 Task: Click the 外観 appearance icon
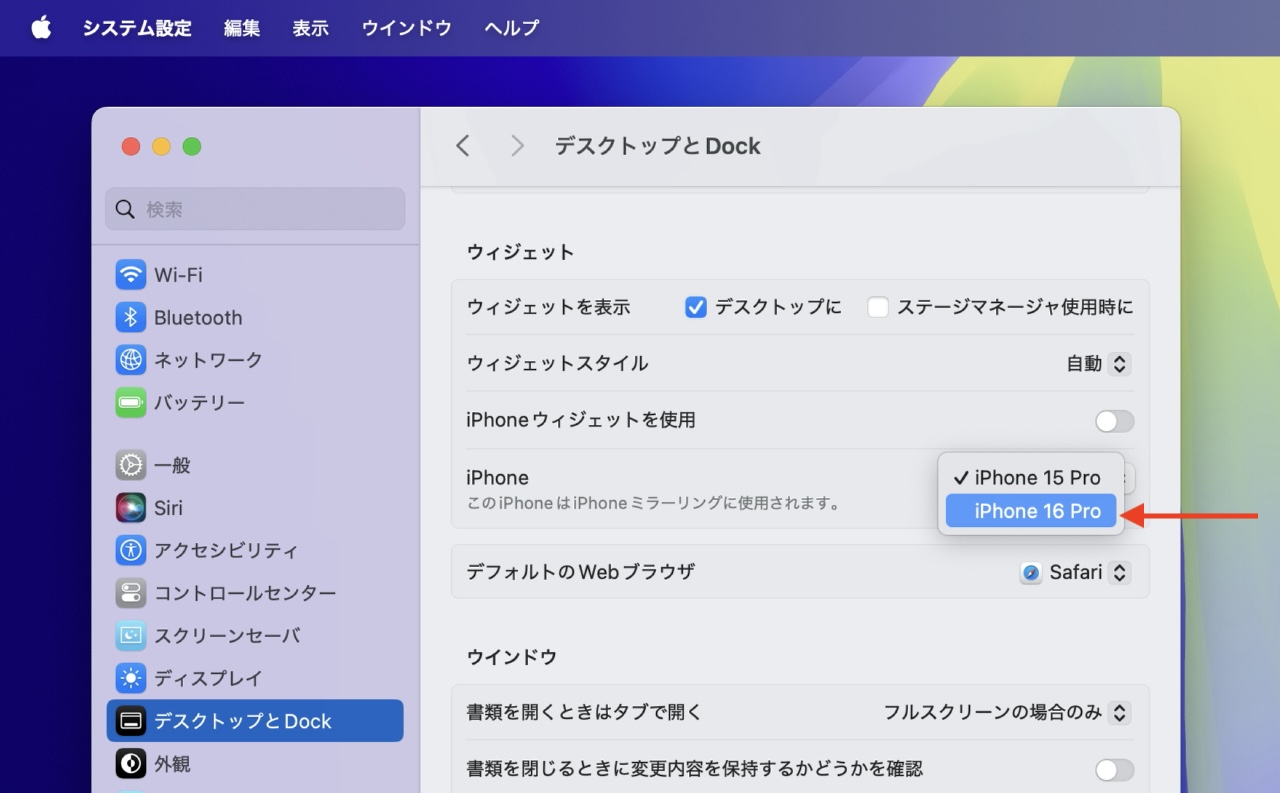130,764
